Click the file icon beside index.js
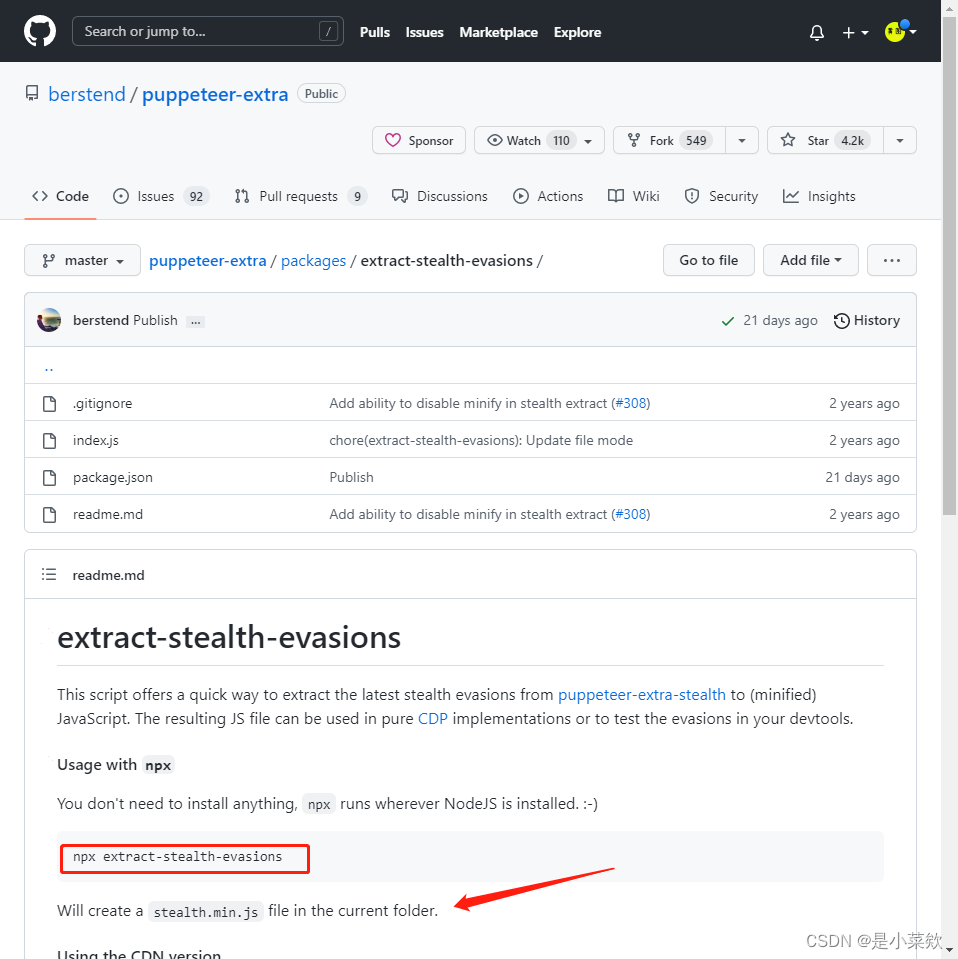 pos(50,440)
